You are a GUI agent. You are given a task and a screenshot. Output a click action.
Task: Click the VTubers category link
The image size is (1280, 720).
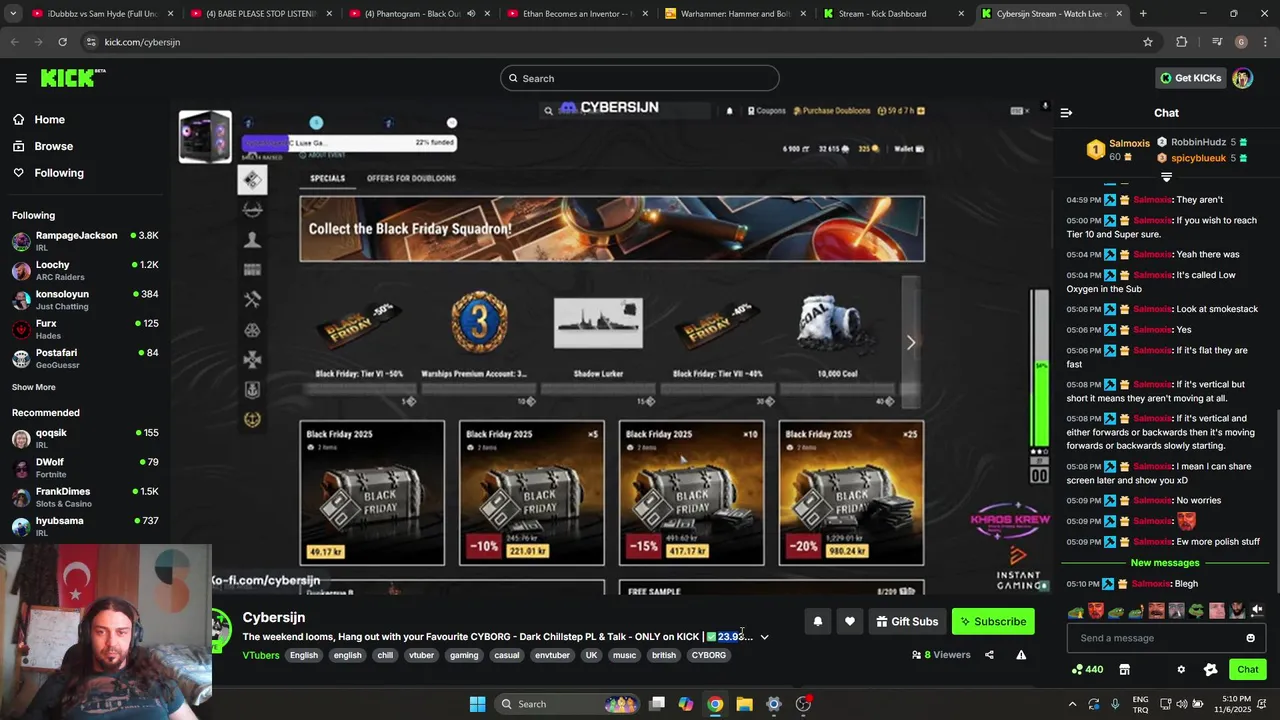(261, 655)
